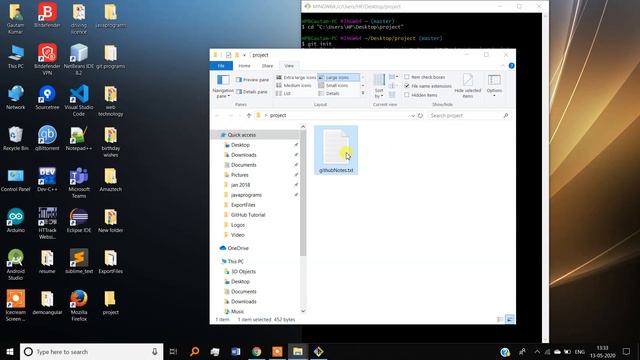Click the Navigation pane ribbon button
Image resolution: width=640 pixels, height=360 pixels.
click(x=223, y=86)
